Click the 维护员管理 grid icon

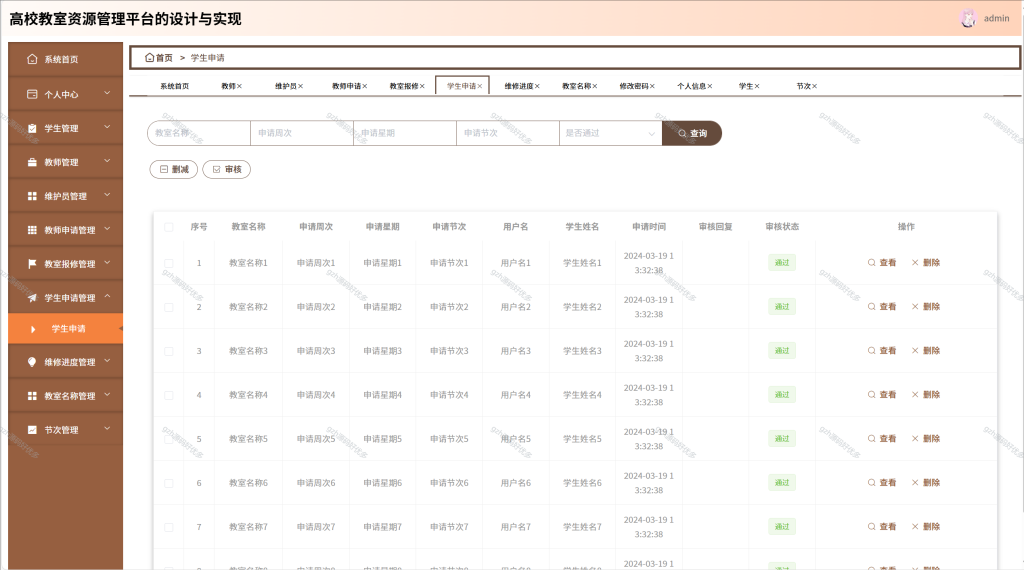(32, 196)
